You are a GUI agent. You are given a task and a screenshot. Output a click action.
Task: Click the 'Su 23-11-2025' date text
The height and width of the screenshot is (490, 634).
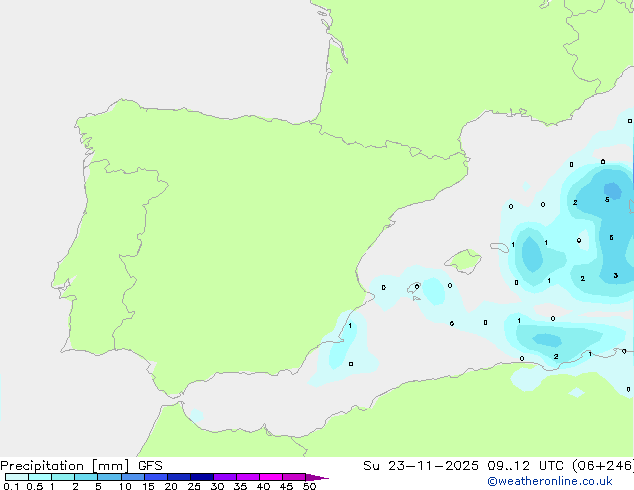421,466
